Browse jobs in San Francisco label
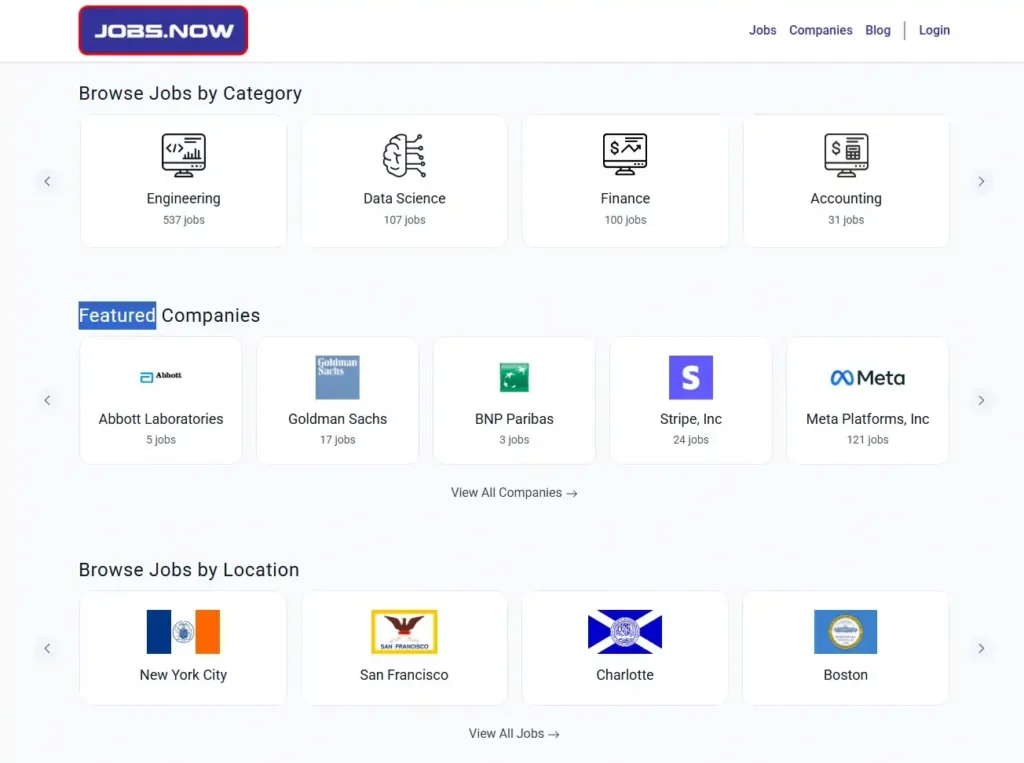Image resolution: width=1024 pixels, height=763 pixels. coord(404,675)
